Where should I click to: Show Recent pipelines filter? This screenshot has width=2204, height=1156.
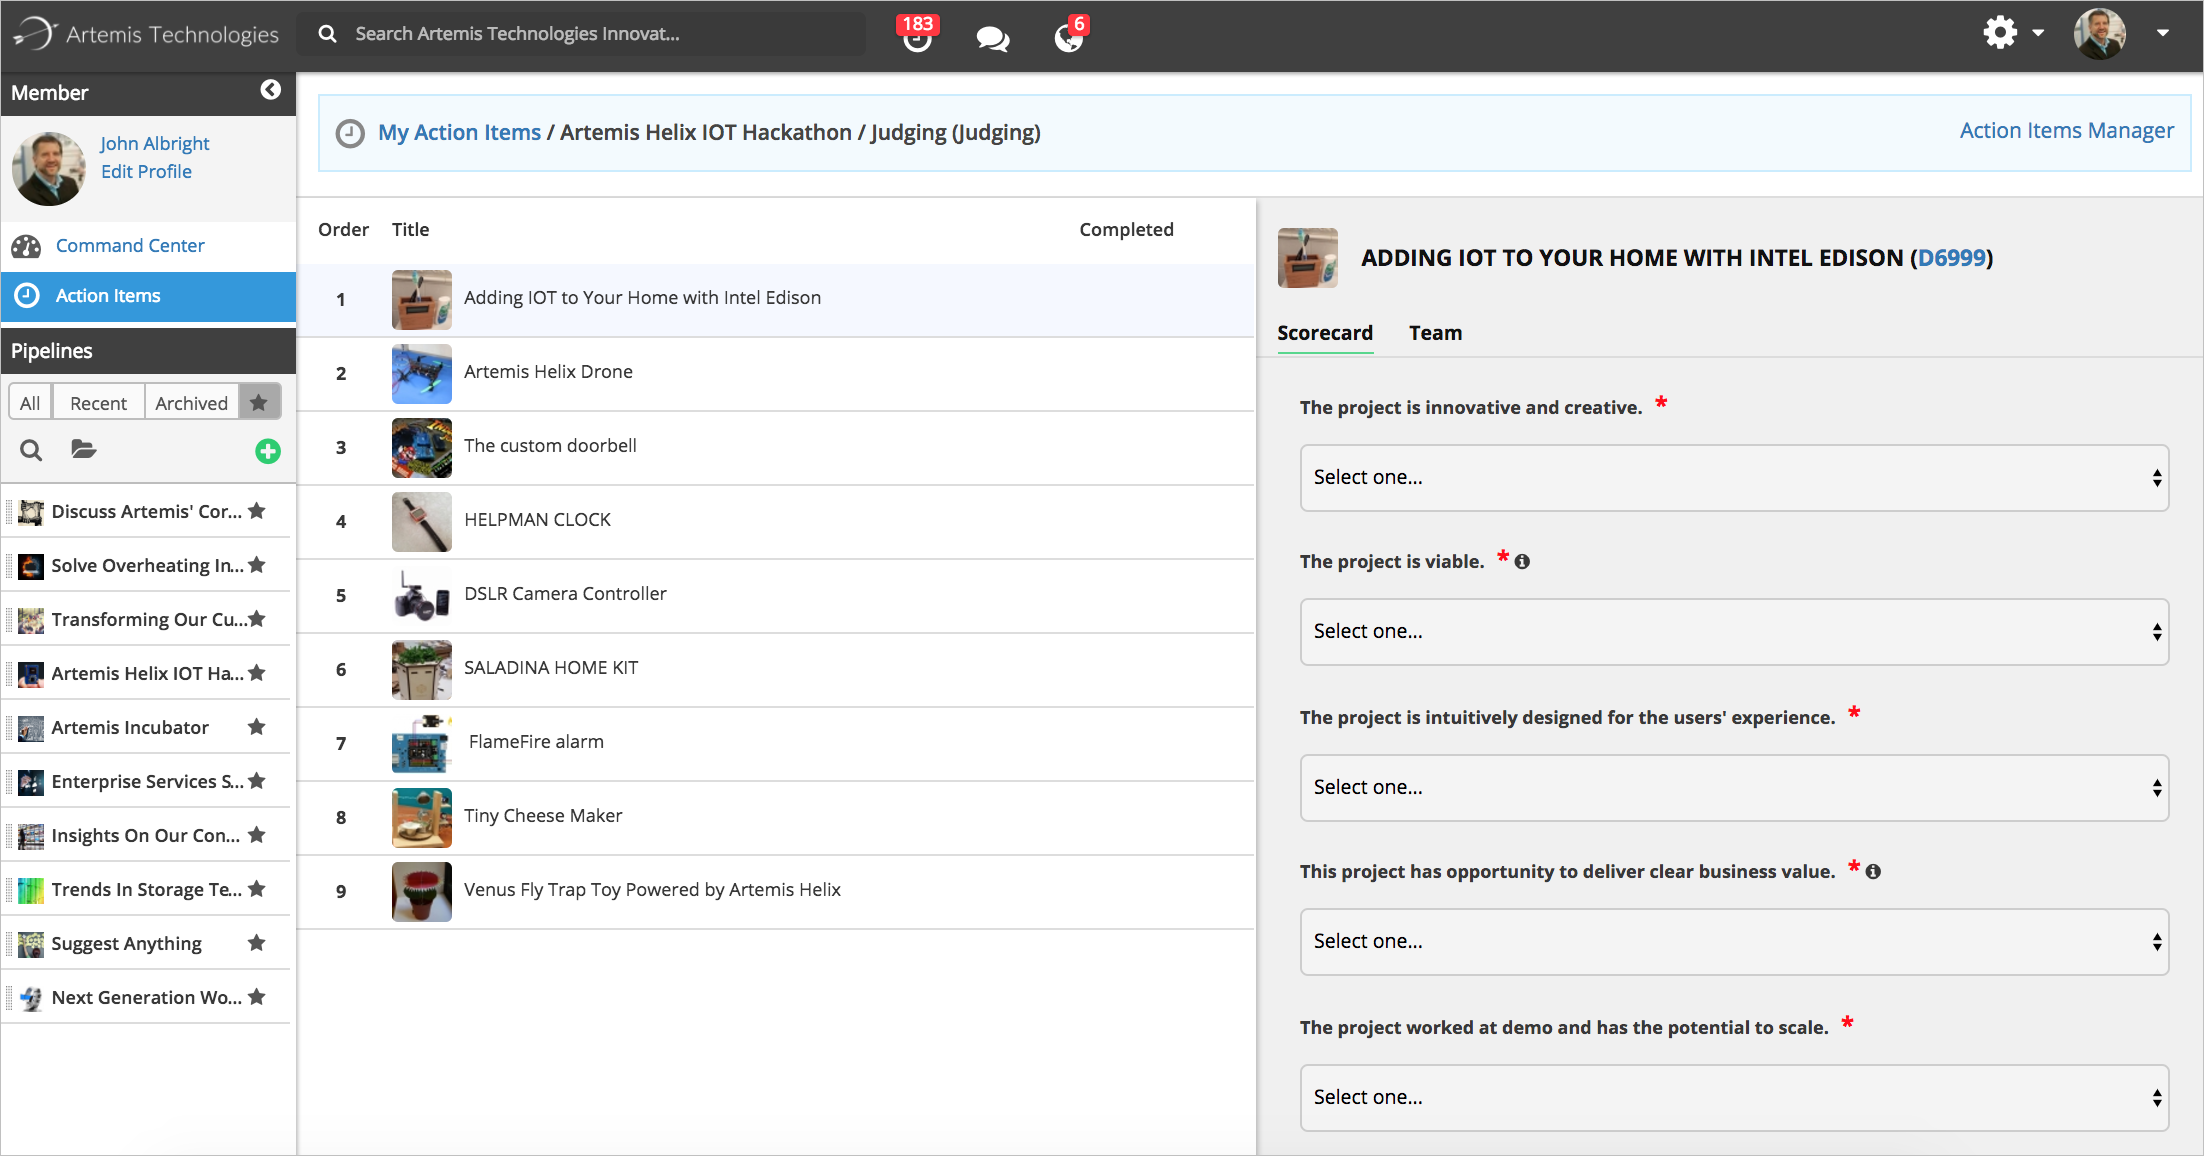98,403
